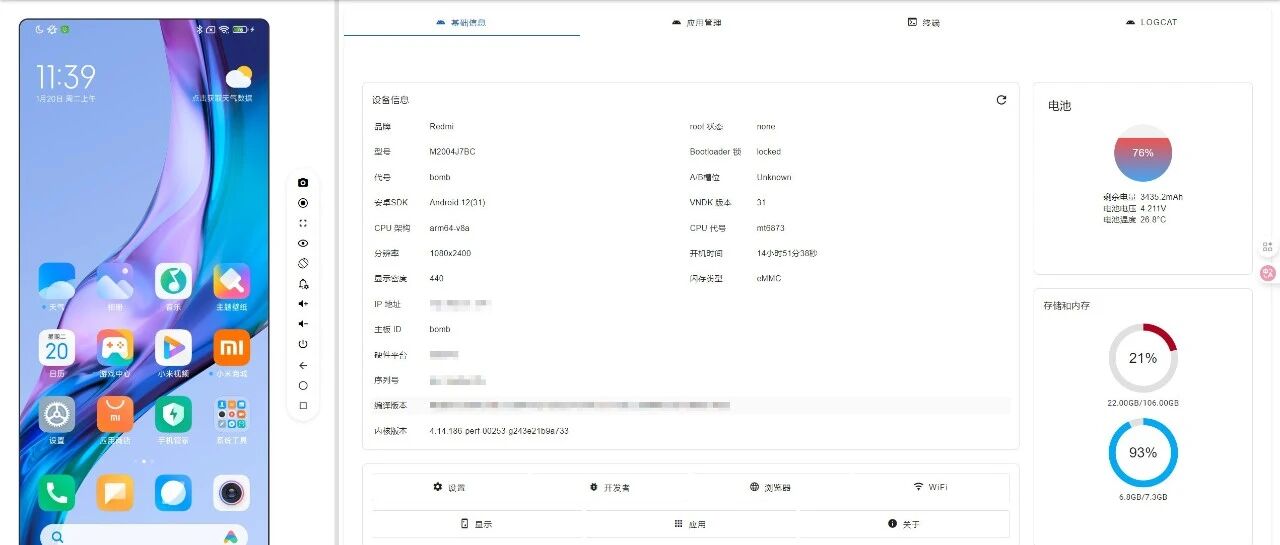
Task: Select the 1080x2400 resolution value
Action: 451,253
